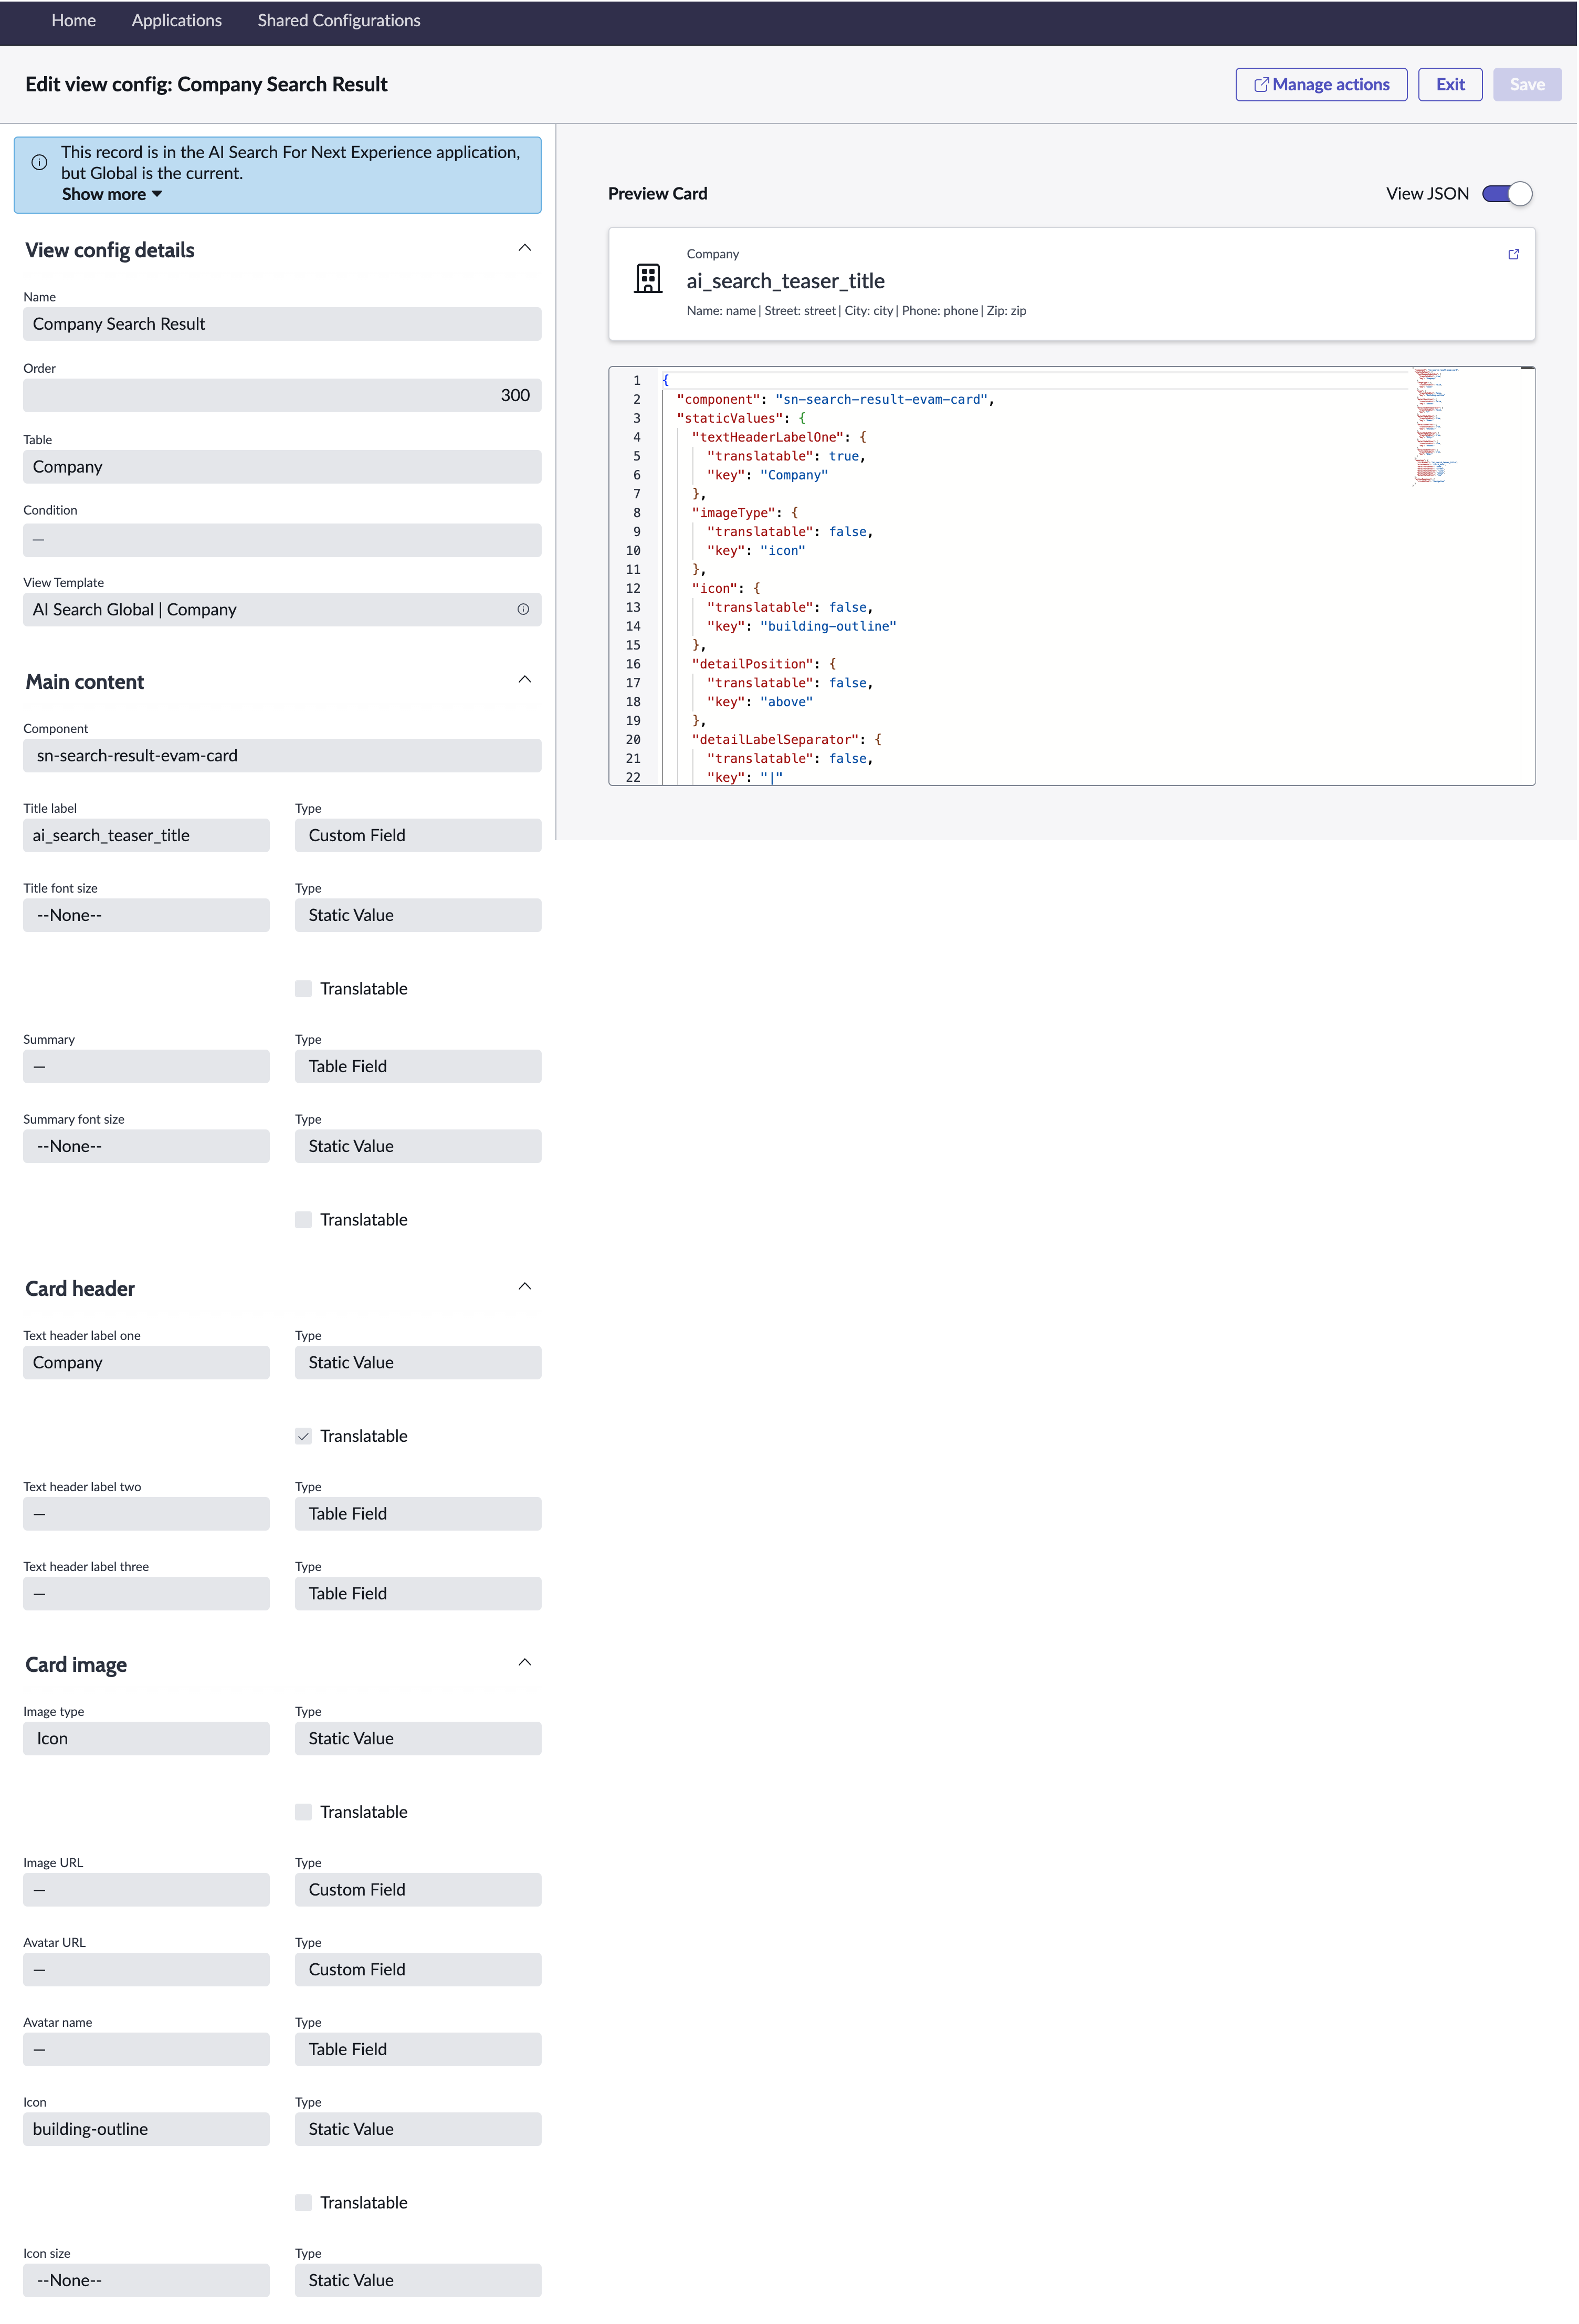This screenshot has height=2324, width=1579.
Task: Open Type dropdown for Avatar name
Action: point(418,2049)
